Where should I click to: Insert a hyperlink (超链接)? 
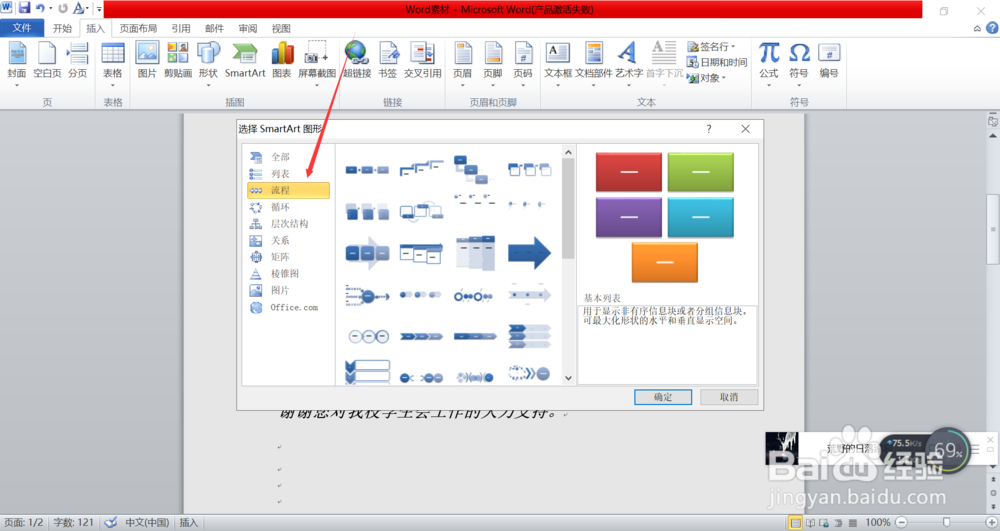pyautogui.click(x=357, y=61)
